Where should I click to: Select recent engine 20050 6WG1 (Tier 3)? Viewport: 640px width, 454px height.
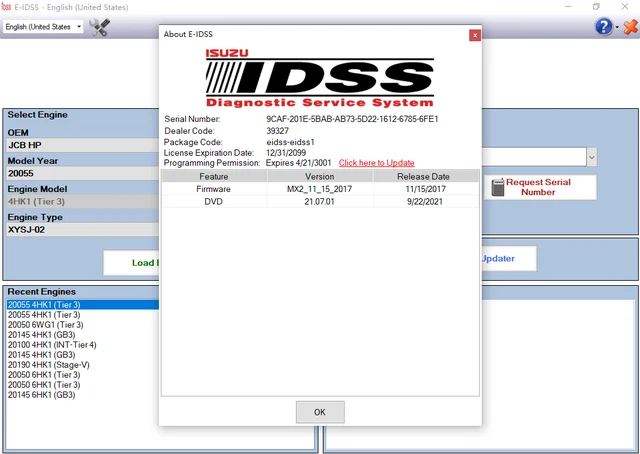[x=46, y=325]
